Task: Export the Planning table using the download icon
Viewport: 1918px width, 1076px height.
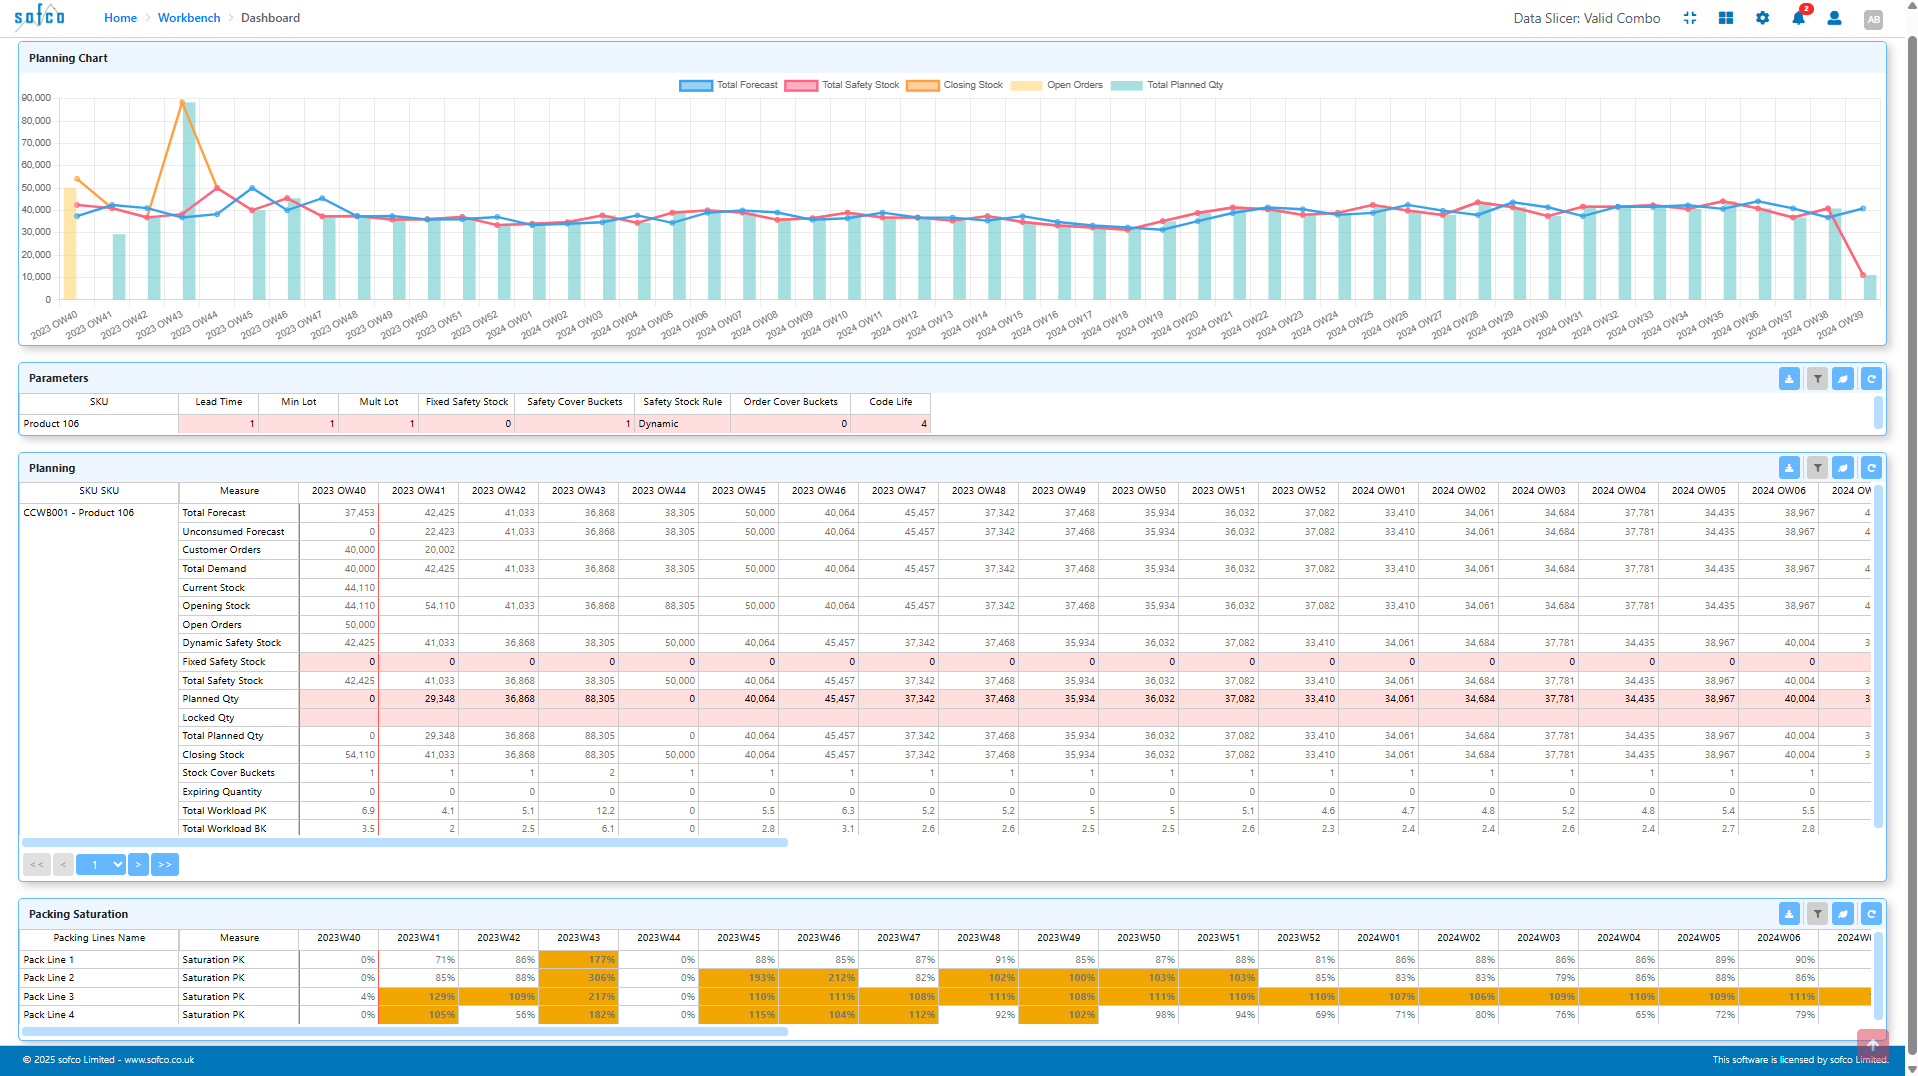Action: click(x=1789, y=467)
